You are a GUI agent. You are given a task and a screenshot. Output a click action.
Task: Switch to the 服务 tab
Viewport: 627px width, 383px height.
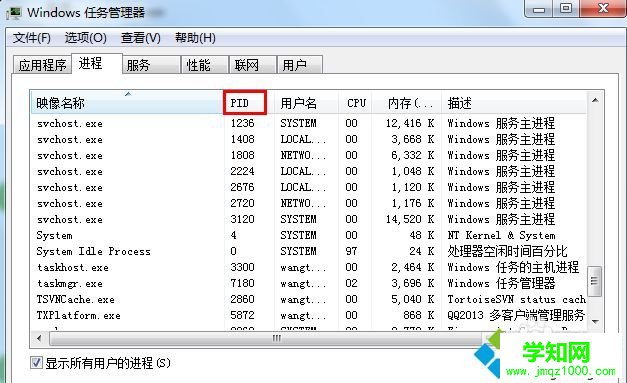tap(151, 65)
